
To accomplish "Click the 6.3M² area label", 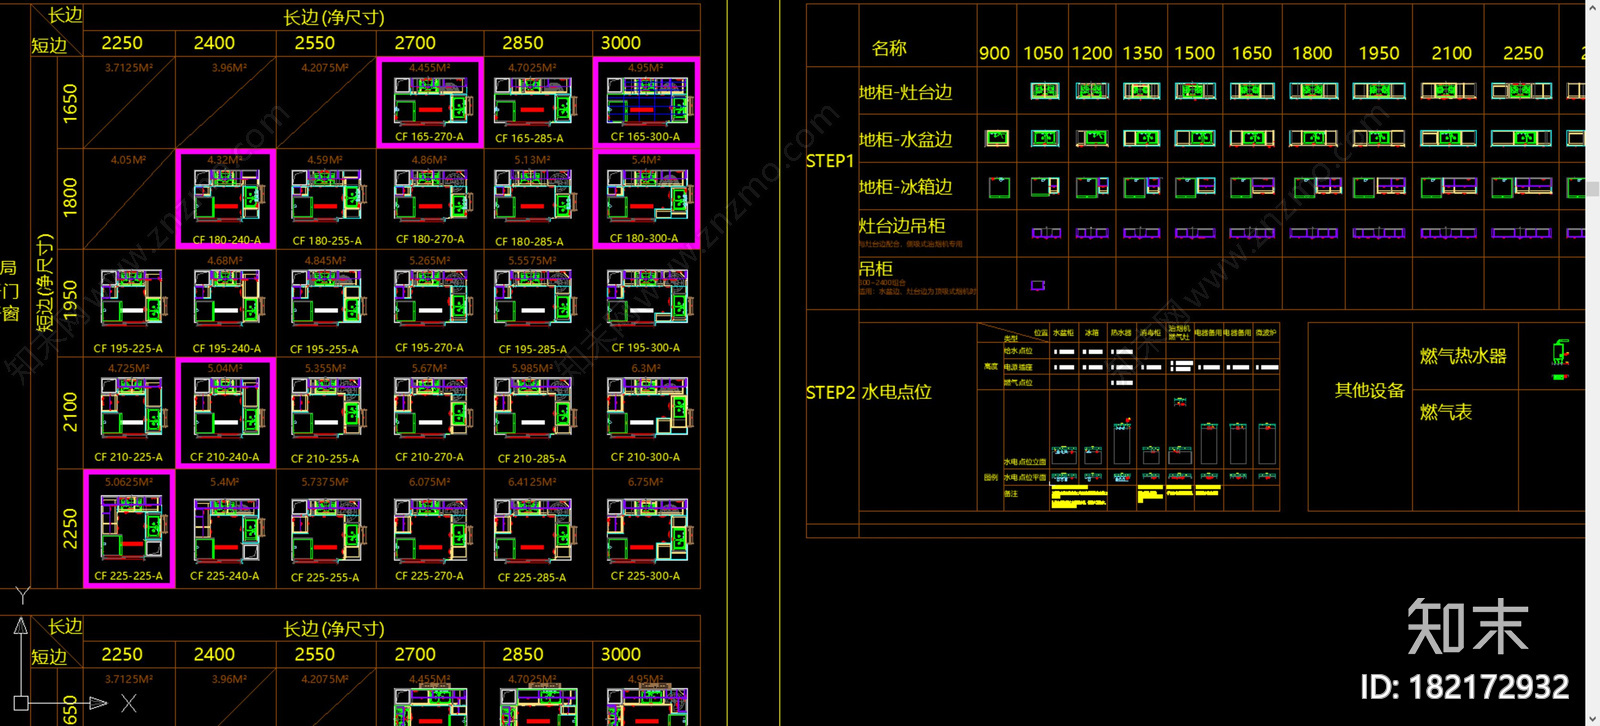I will [646, 368].
